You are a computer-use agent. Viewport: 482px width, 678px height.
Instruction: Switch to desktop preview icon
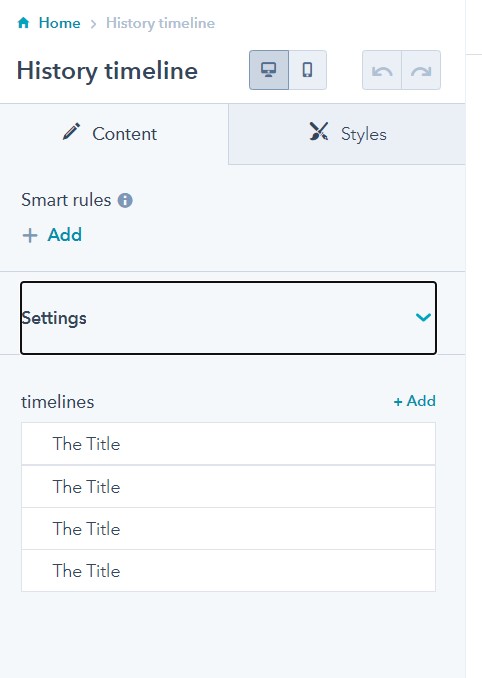pyautogui.click(x=269, y=70)
